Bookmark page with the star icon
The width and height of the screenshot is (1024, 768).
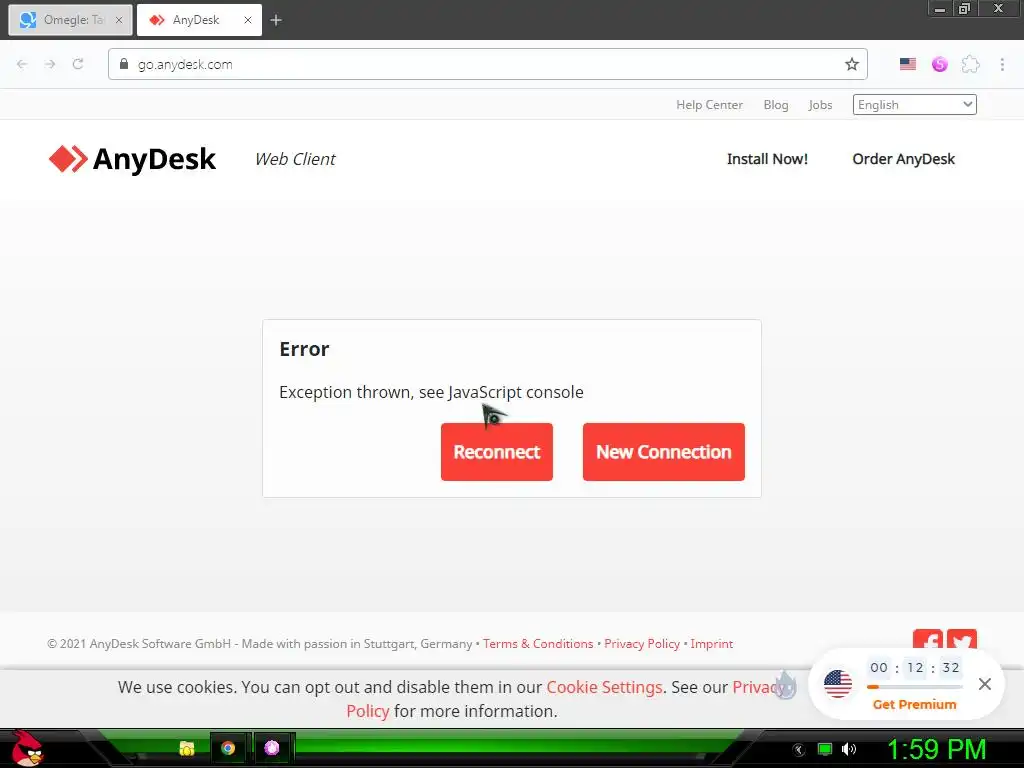852,64
